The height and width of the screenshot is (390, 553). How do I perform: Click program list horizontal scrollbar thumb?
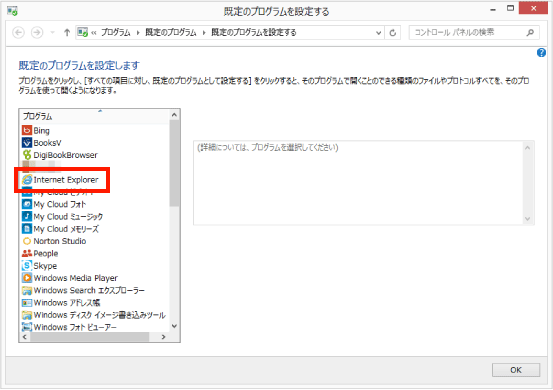(x=90, y=337)
